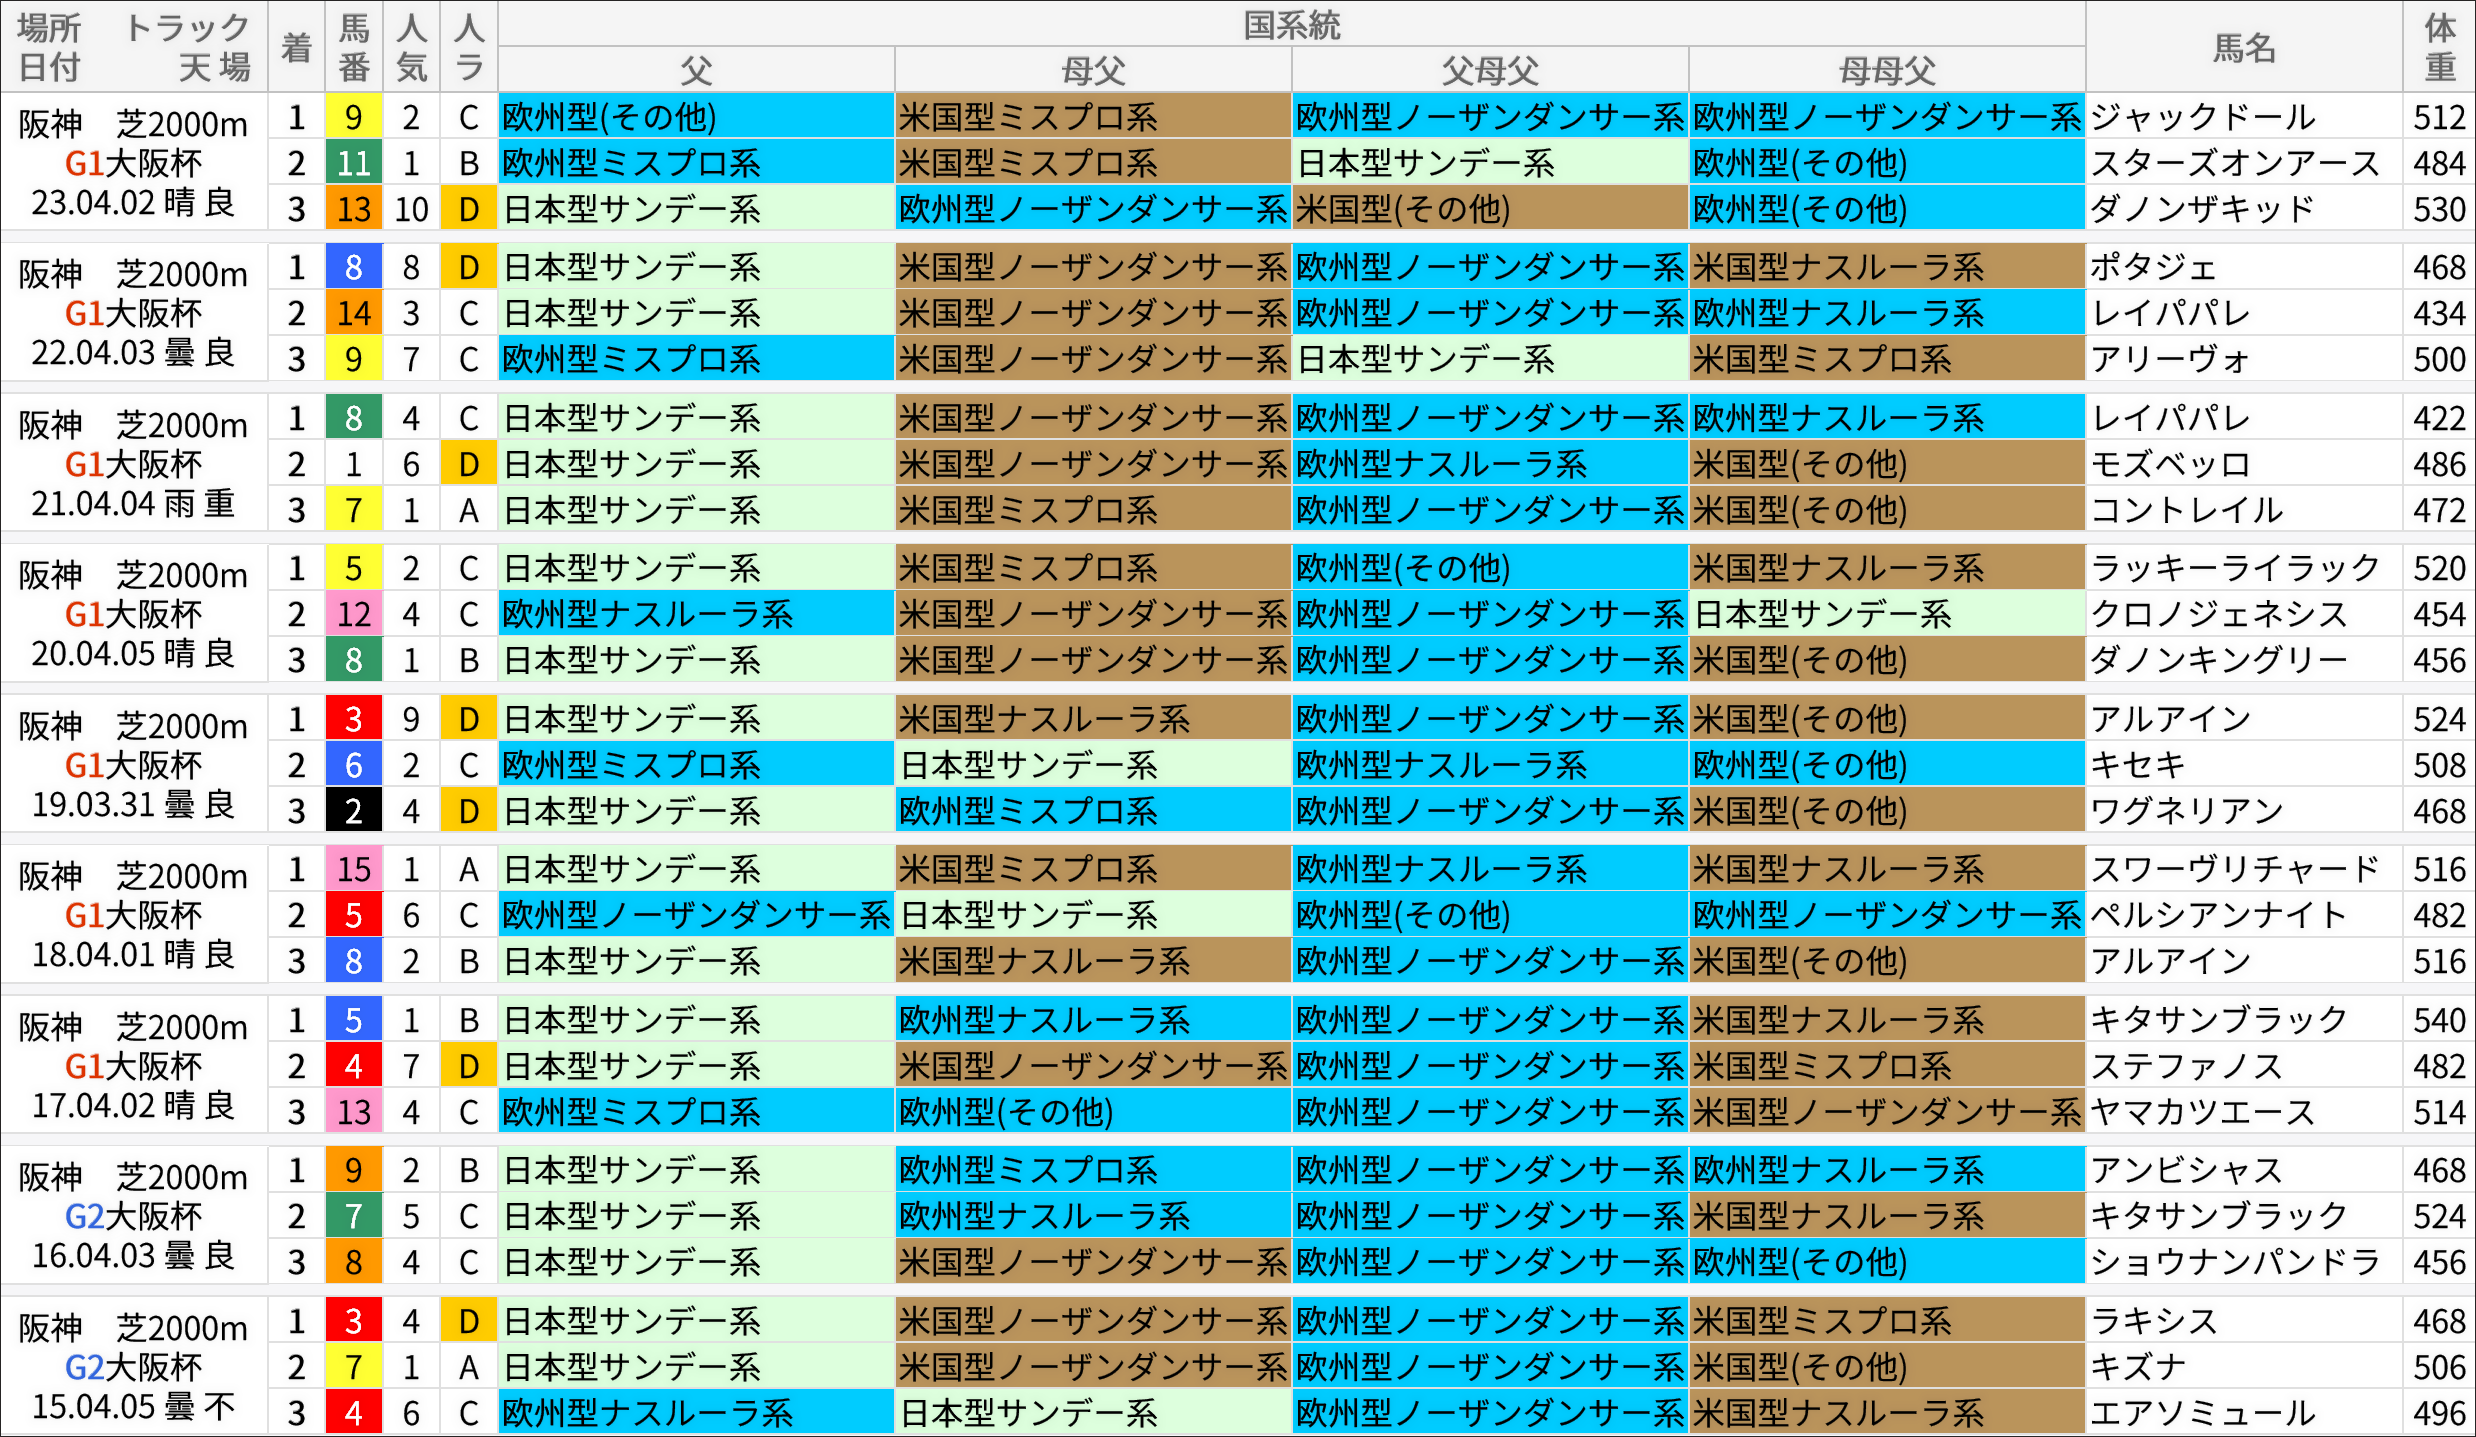Select the horse name ペルシアンナイト
Viewport: 2476px width, 1437px height.
[x=2219, y=916]
